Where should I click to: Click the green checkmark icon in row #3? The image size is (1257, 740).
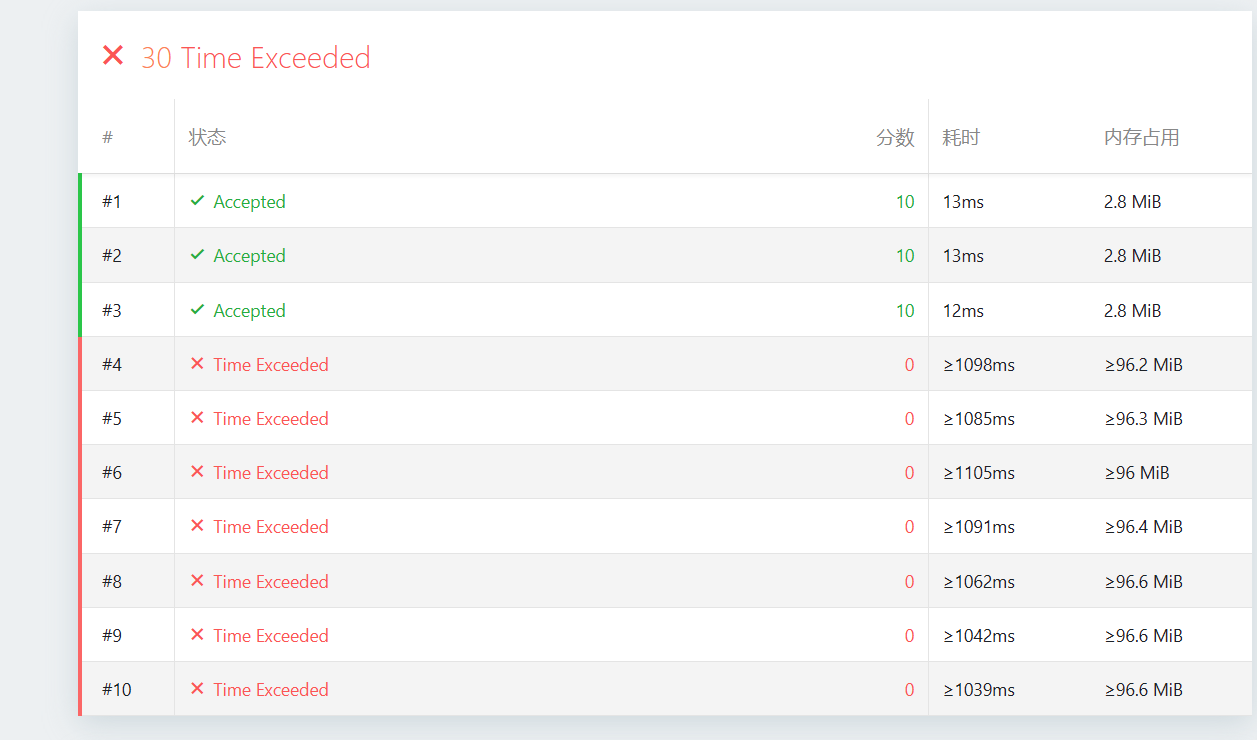198,310
